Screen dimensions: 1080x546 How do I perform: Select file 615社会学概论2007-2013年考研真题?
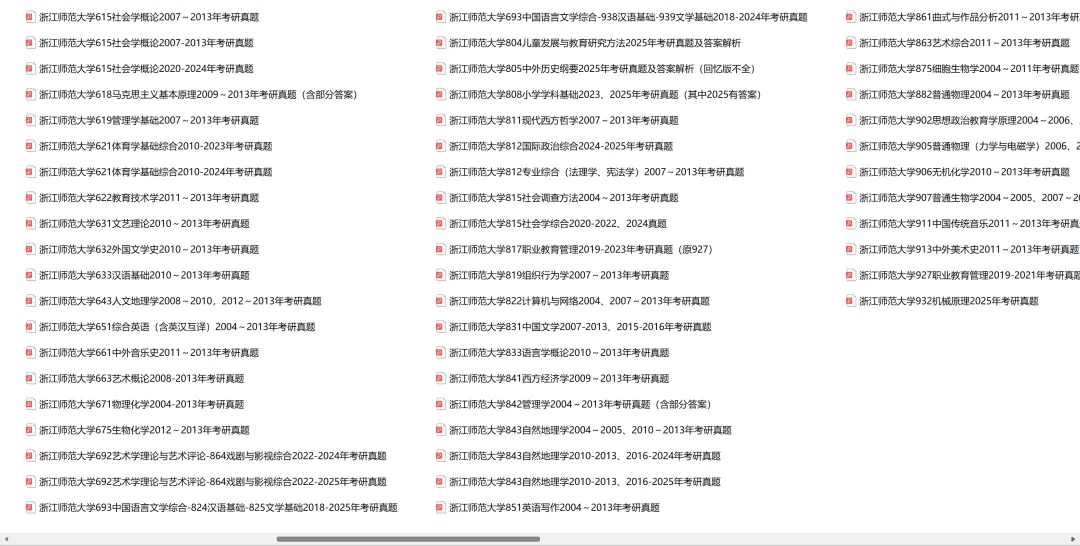[140, 43]
